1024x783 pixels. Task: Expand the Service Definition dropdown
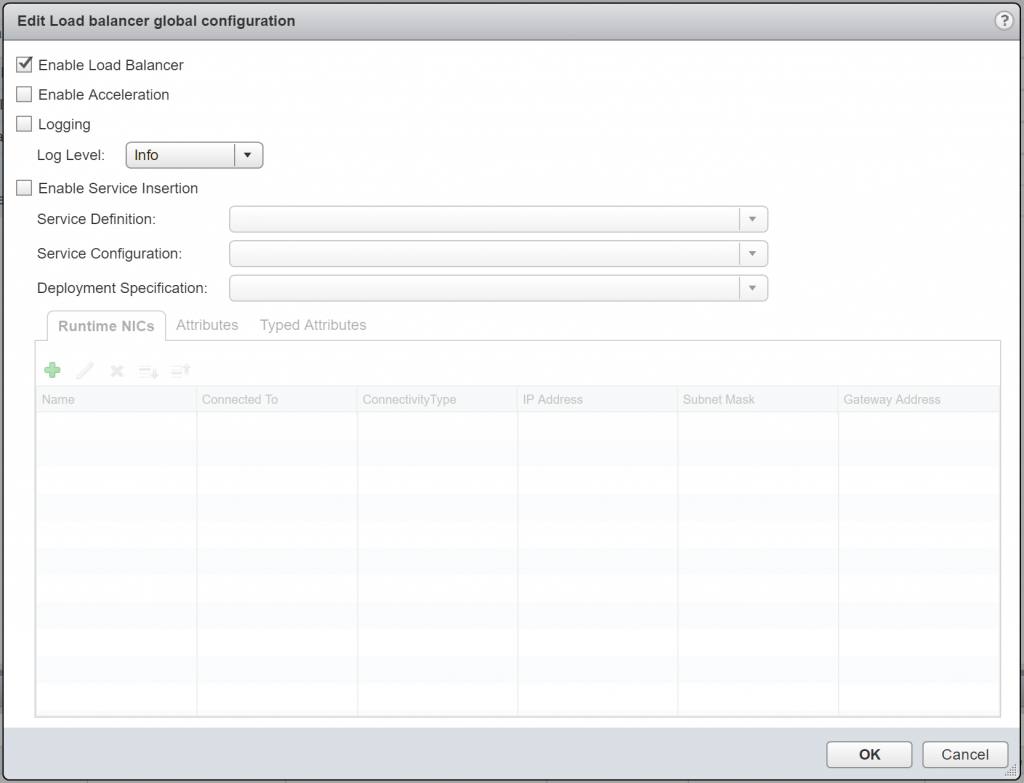pos(753,219)
